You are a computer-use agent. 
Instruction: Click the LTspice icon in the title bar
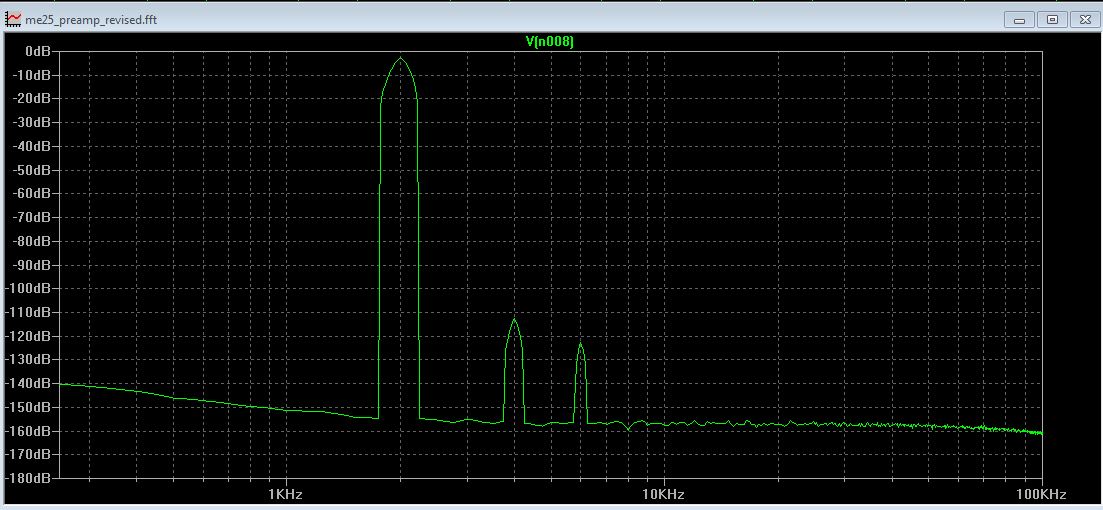12,19
